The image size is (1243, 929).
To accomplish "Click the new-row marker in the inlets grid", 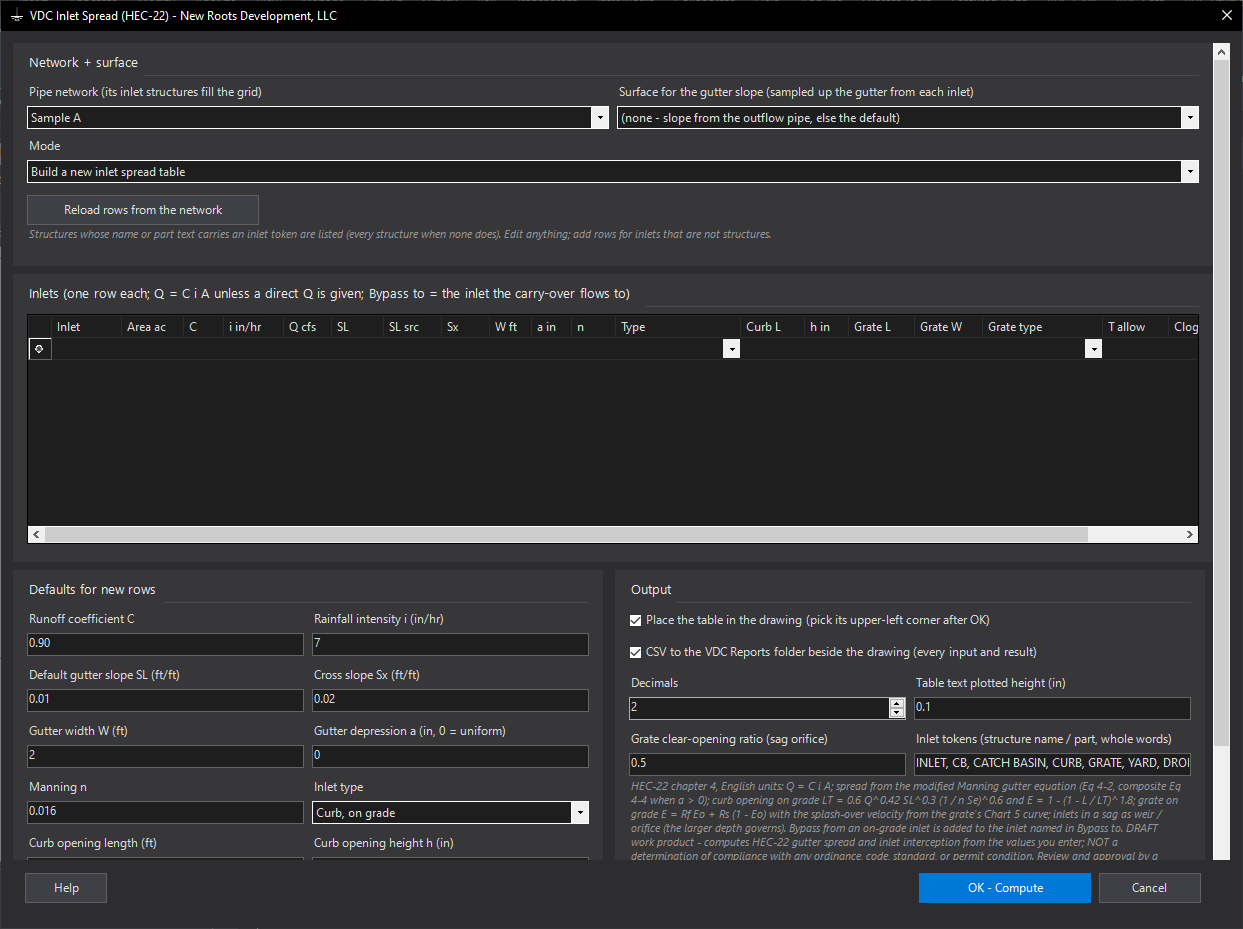I will [39, 349].
